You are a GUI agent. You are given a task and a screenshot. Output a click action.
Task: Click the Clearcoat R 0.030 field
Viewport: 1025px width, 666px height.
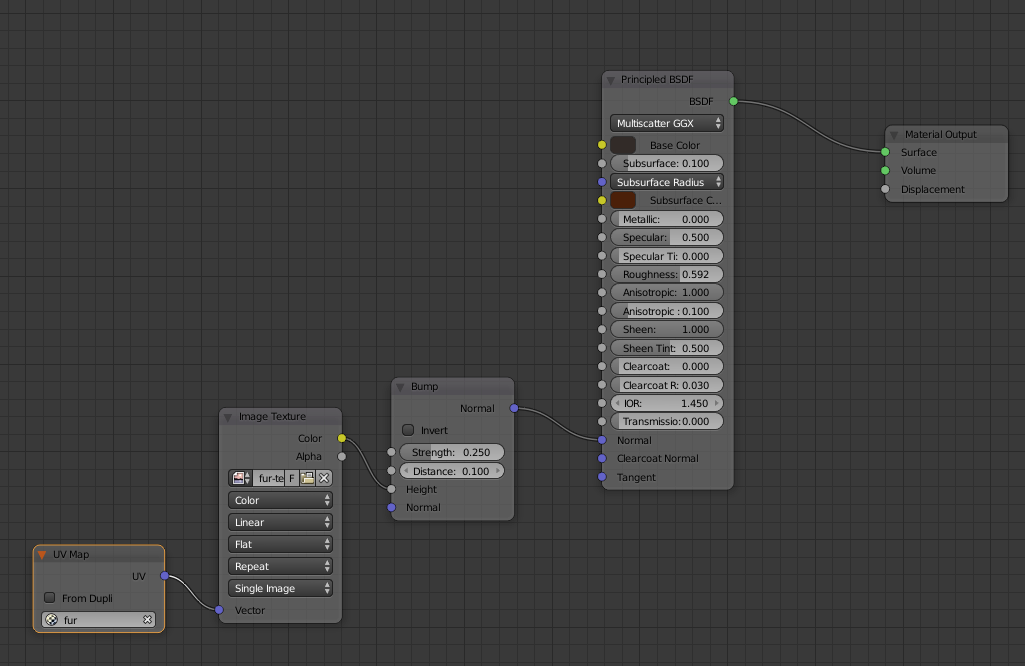[x=667, y=385]
